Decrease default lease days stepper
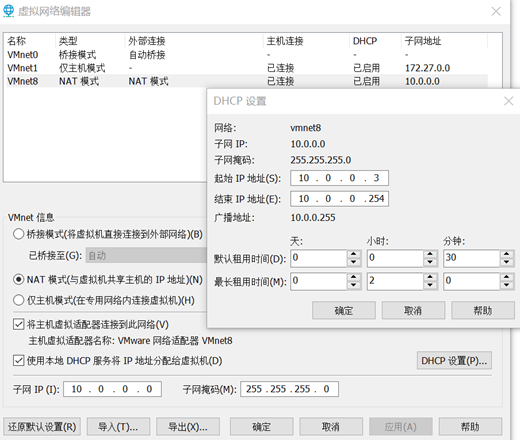Viewport: 520px width, 440px height. 354,262
